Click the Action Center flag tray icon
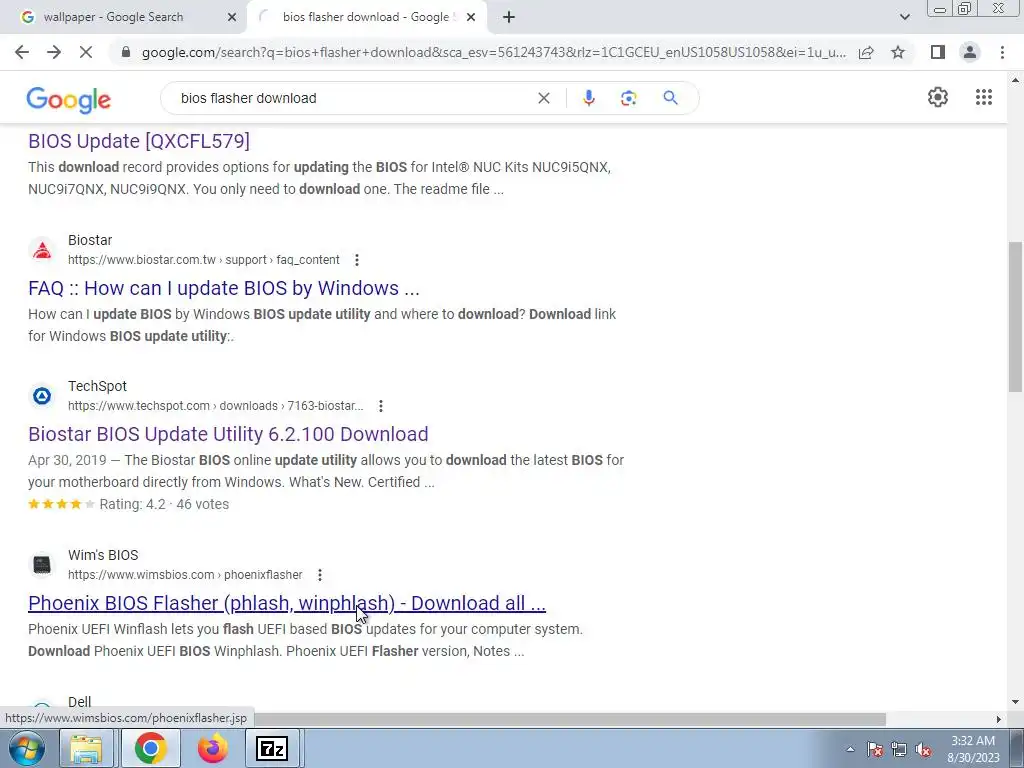This screenshot has width=1024, height=768. pyautogui.click(x=875, y=749)
